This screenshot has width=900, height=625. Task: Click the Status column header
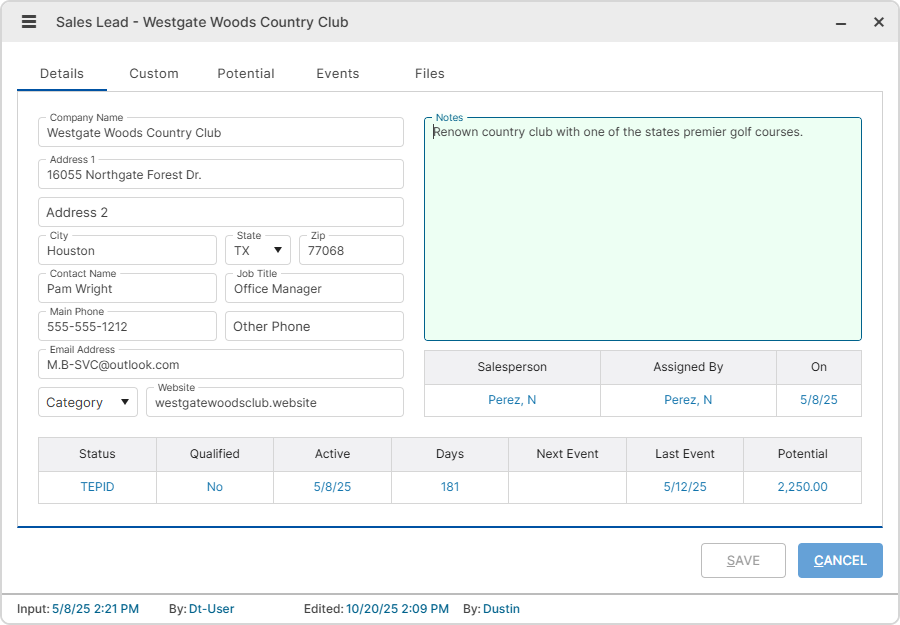97,454
